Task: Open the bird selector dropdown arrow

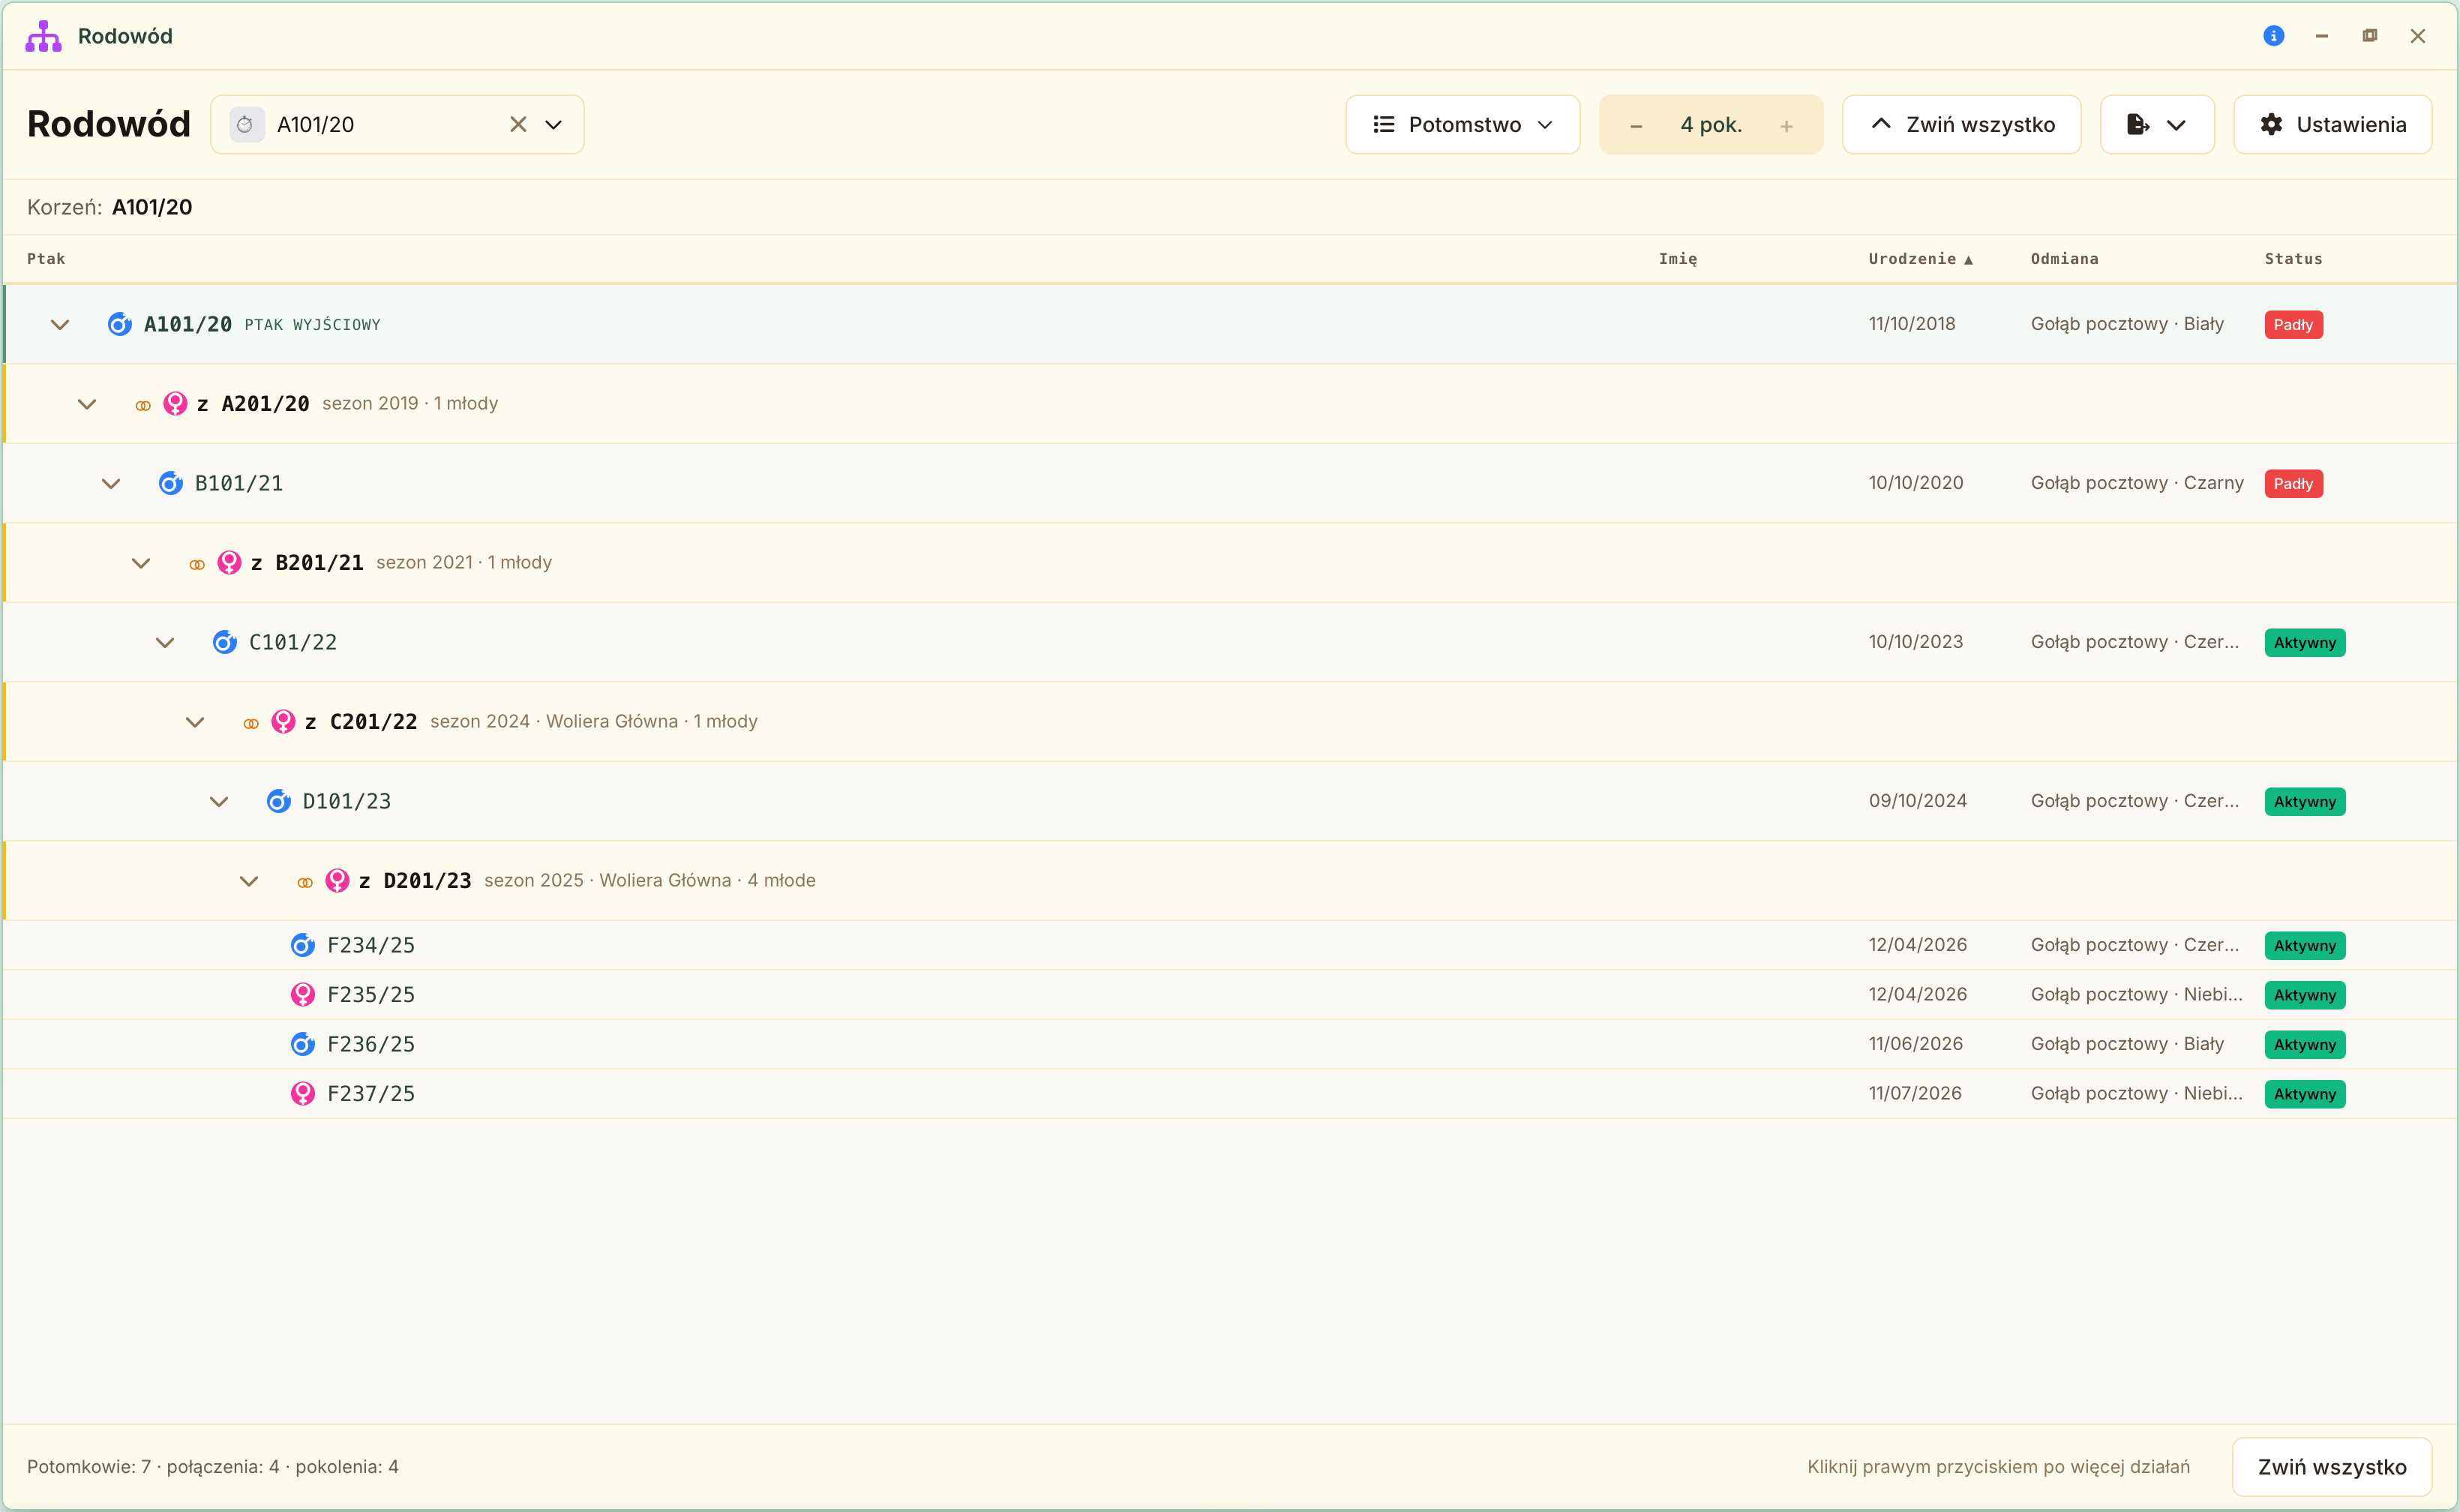Action: 553,124
